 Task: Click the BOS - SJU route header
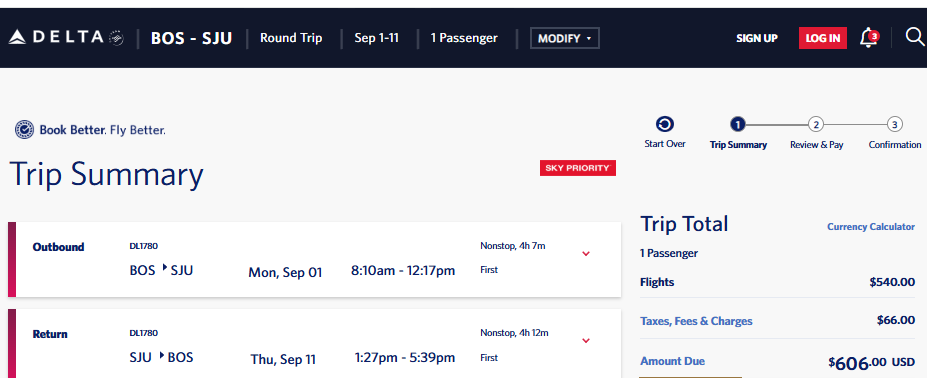[x=192, y=38]
